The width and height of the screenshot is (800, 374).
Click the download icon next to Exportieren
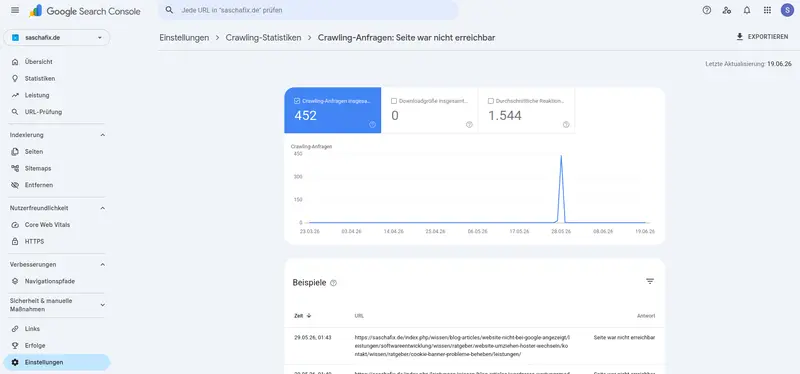pos(740,37)
